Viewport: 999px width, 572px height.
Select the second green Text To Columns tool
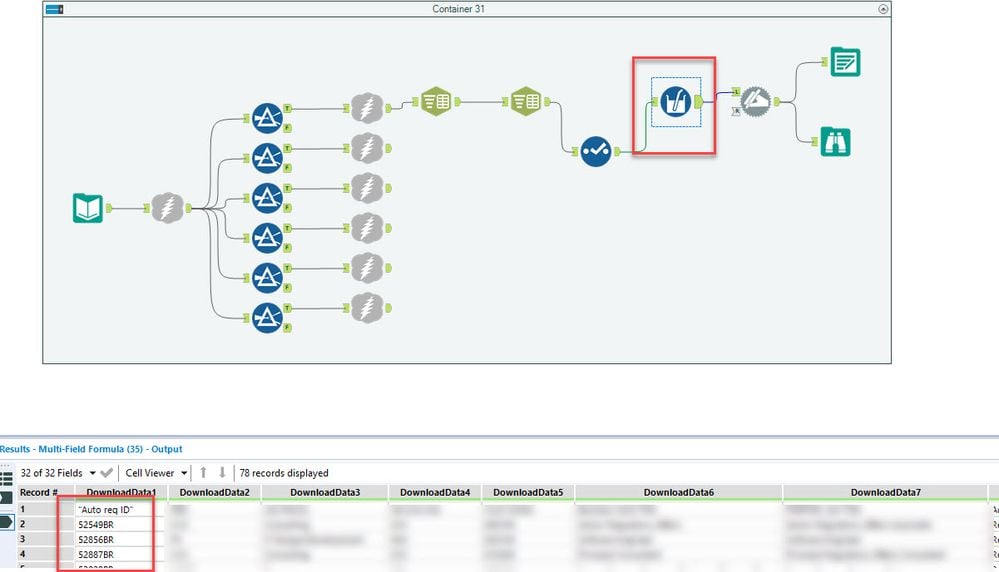(x=526, y=101)
